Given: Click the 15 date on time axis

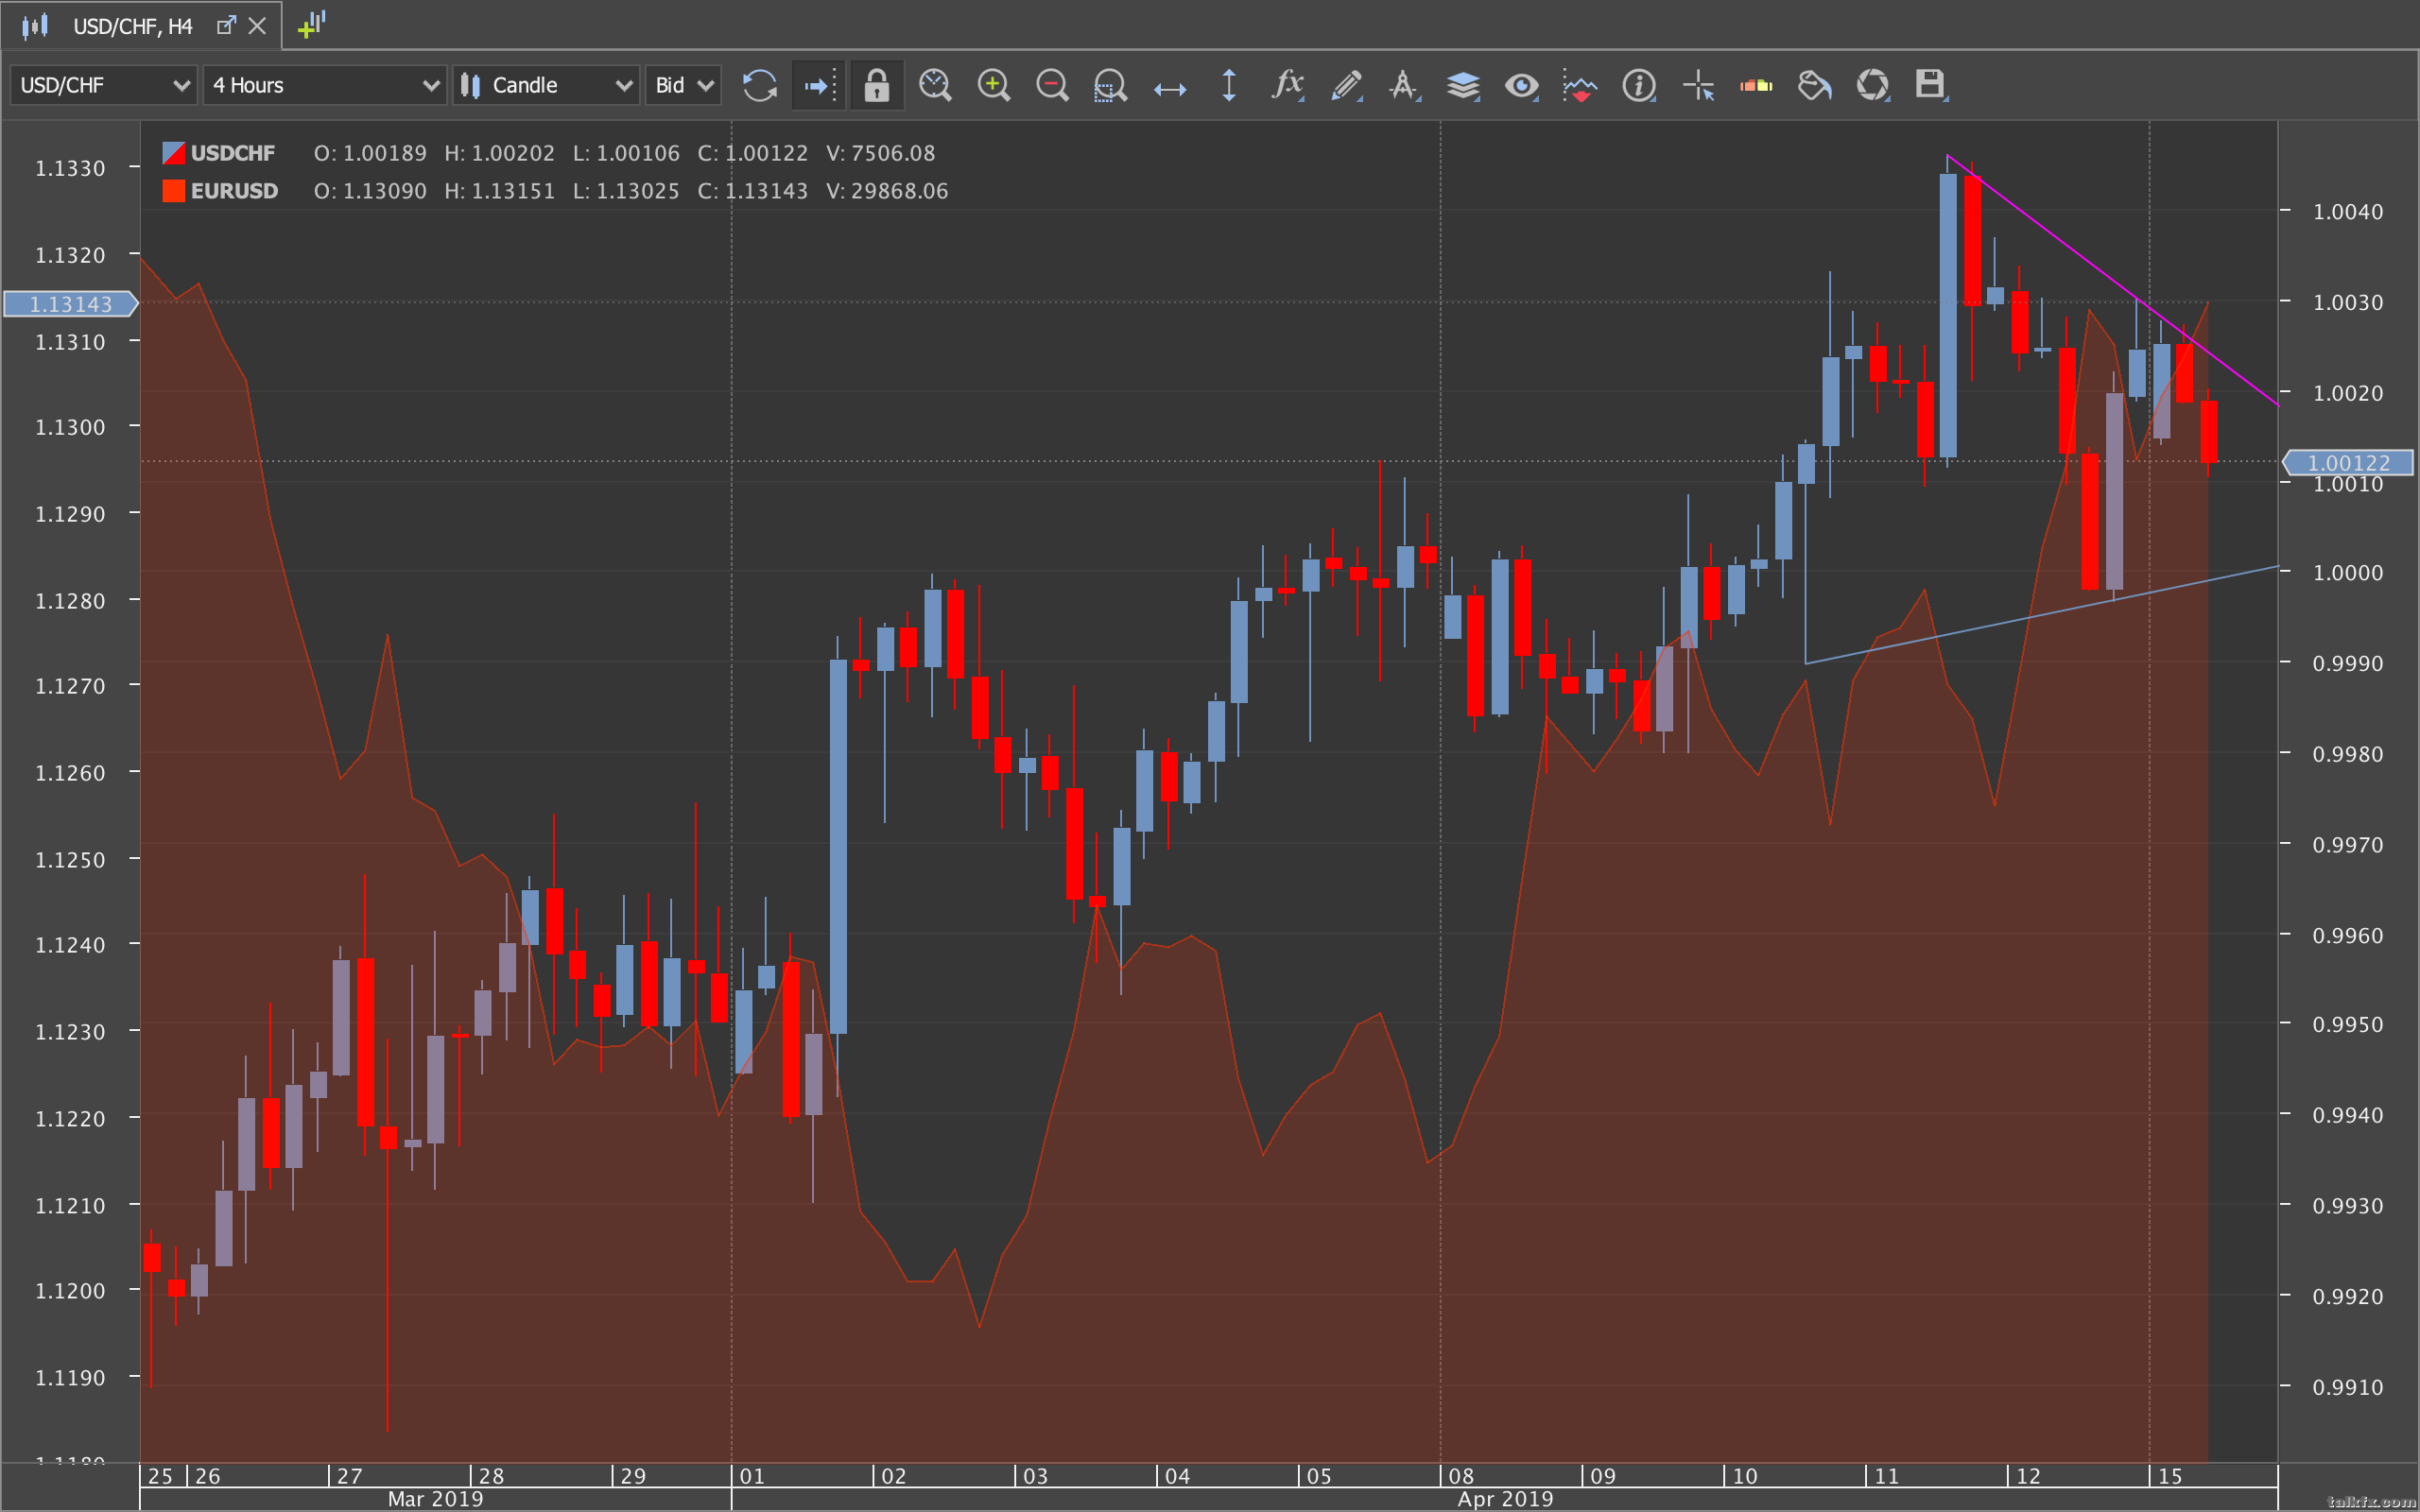Looking at the screenshot, I should [x=2170, y=1476].
